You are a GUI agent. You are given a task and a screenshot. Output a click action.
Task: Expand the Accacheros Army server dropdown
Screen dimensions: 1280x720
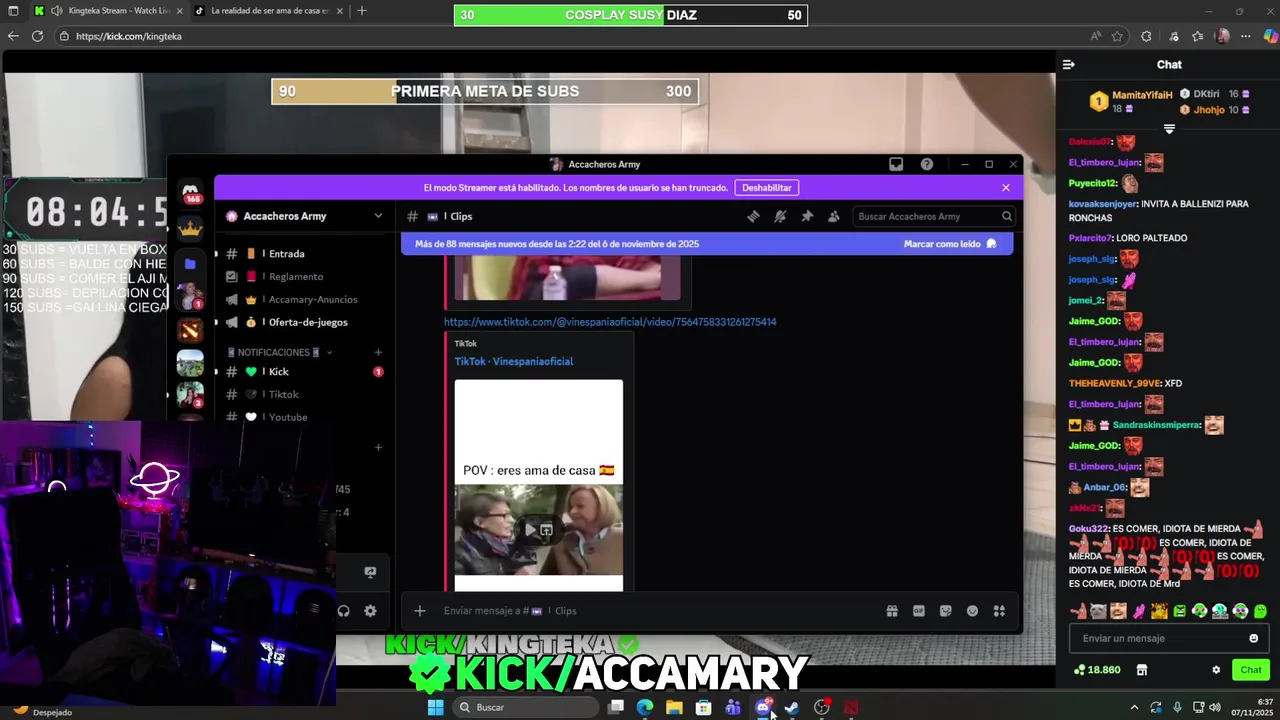click(378, 216)
